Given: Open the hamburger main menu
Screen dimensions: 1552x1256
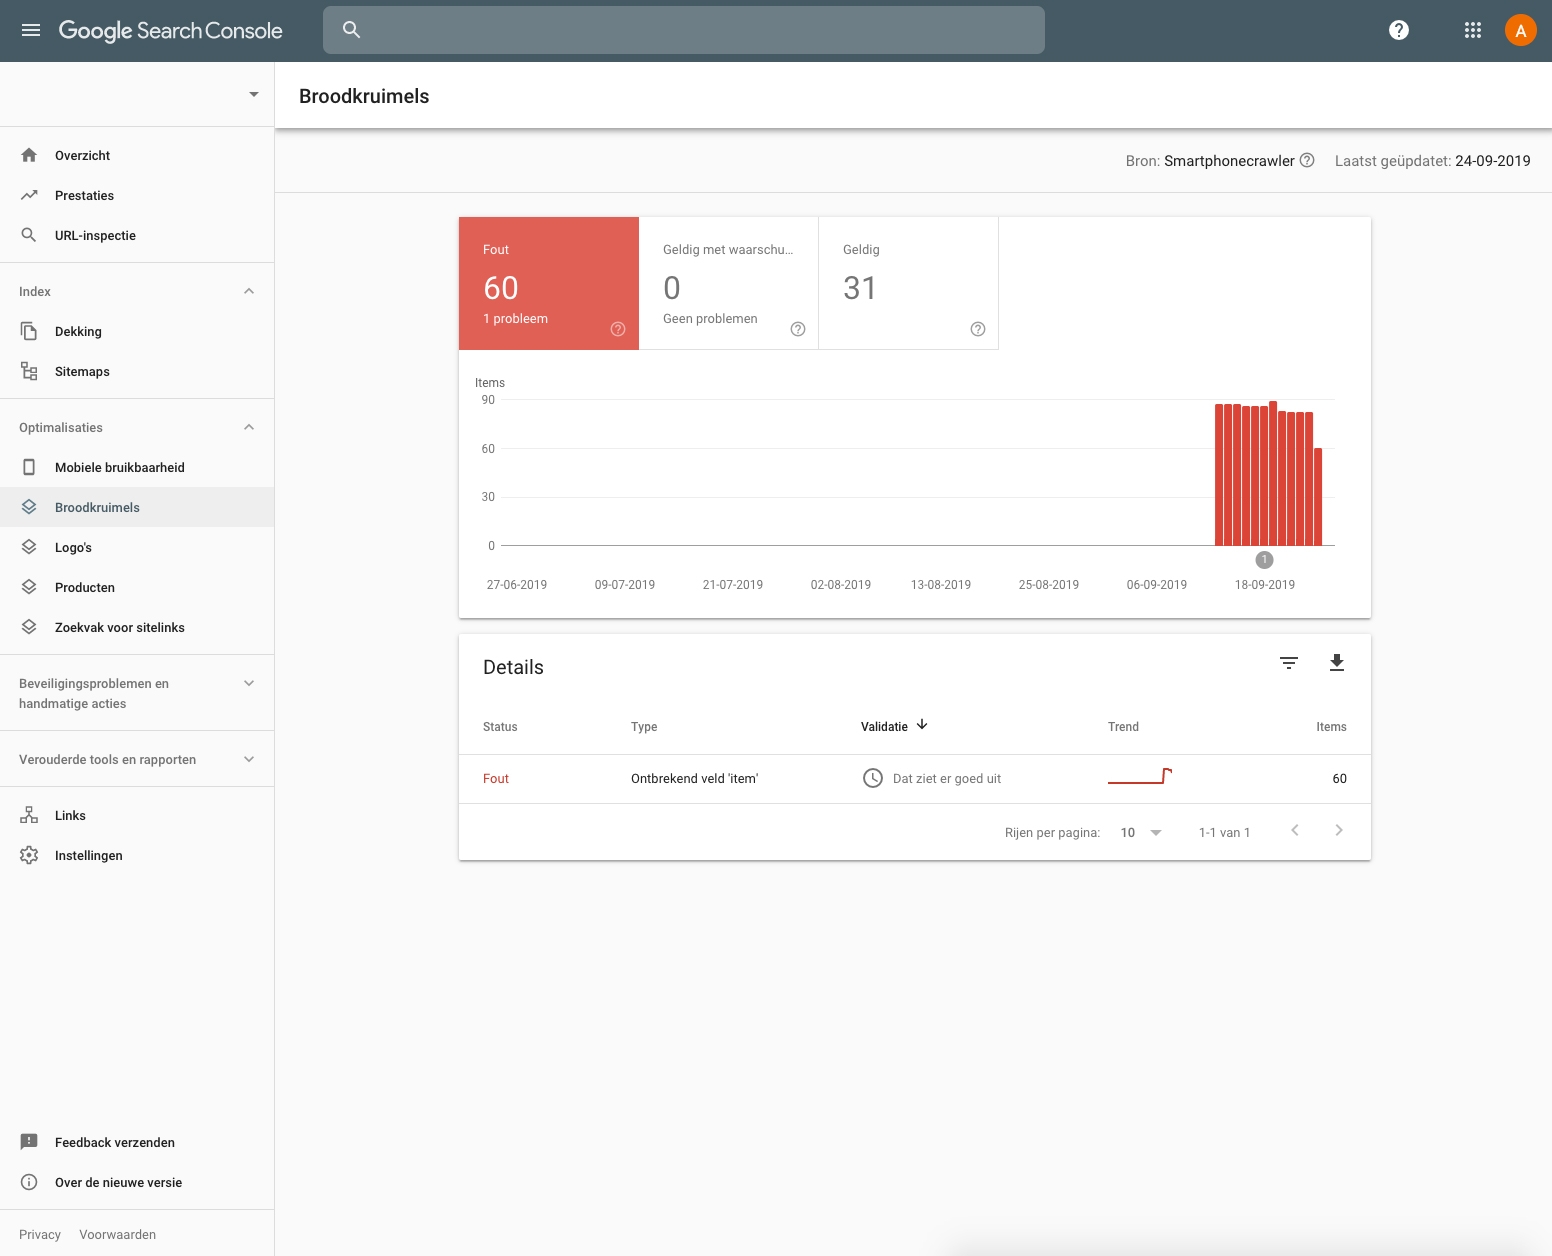Looking at the screenshot, I should pyautogui.click(x=31, y=30).
